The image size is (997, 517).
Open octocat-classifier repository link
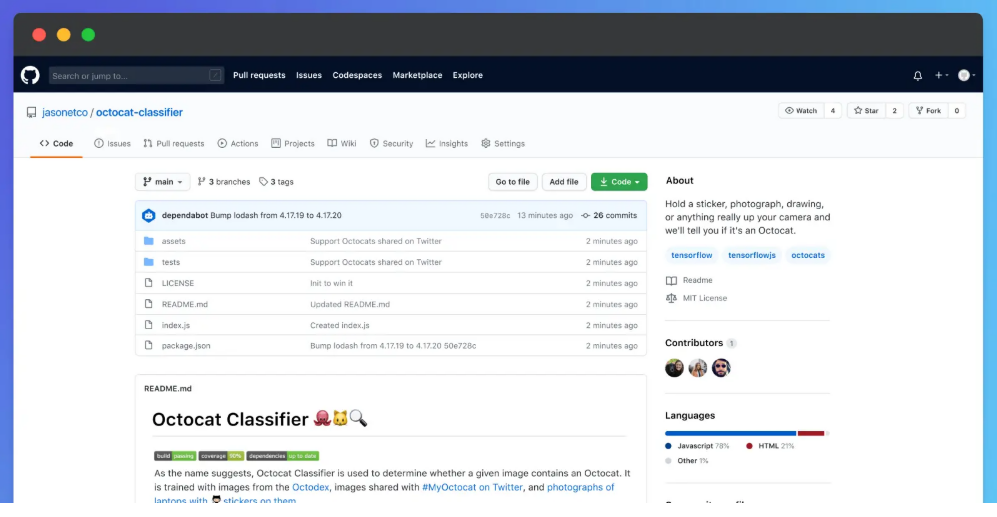139,113
